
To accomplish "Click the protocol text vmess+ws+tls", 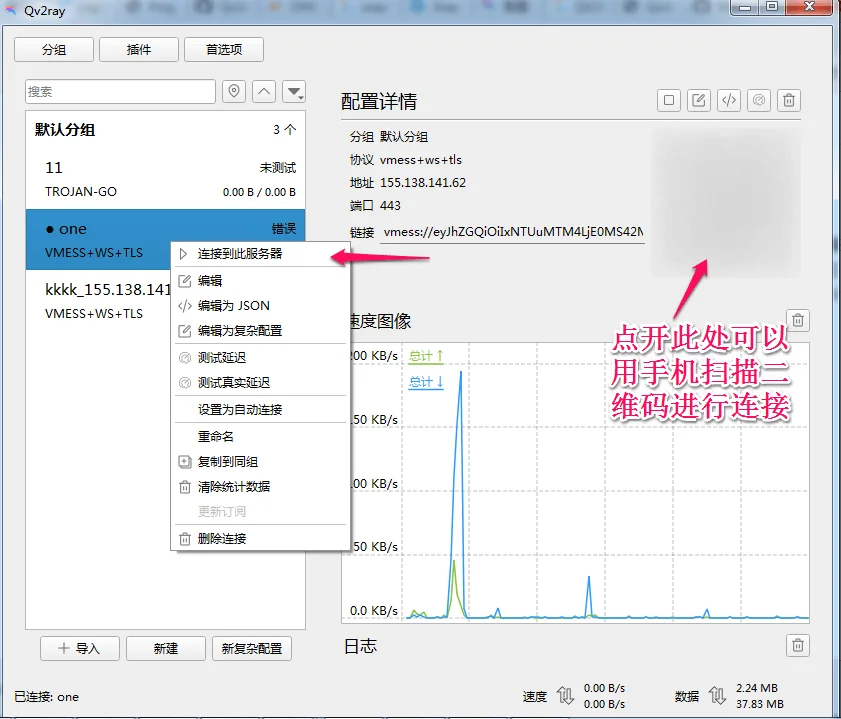I will [420, 160].
